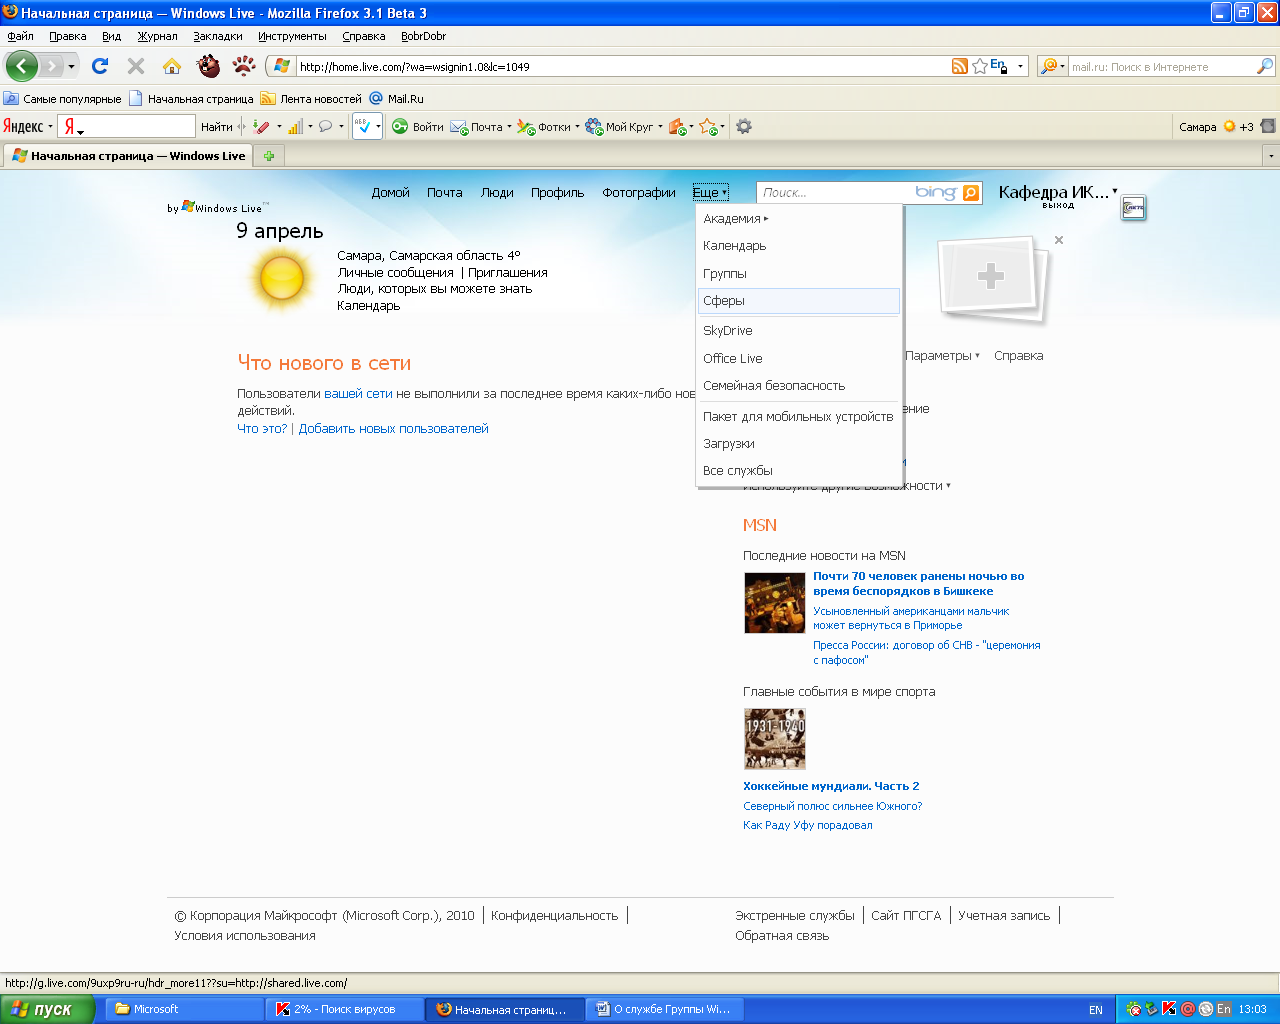Expand the Кафедра ИК account dropdown
The width and height of the screenshot is (1280, 1024).
(x=1057, y=192)
